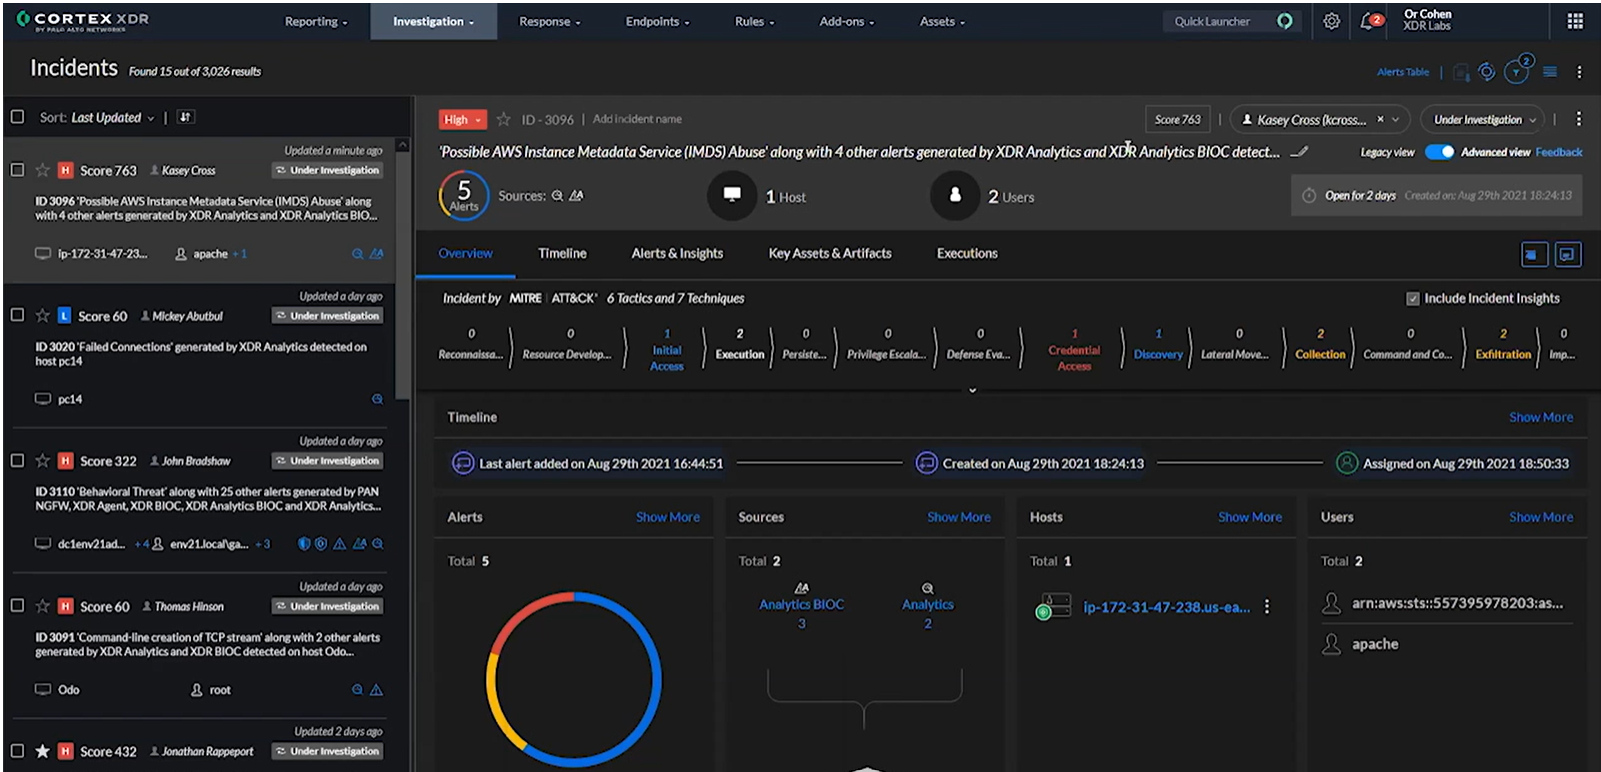The width and height of the screenshot is (1601, 772).
Task: Click the pencil icon to edit incident description
Action: coord(1299,152)
